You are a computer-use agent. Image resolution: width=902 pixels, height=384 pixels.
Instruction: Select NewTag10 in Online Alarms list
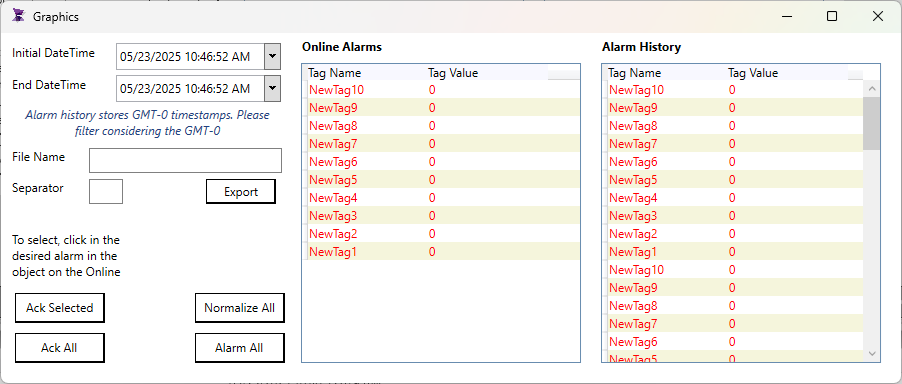coord(441,90)
